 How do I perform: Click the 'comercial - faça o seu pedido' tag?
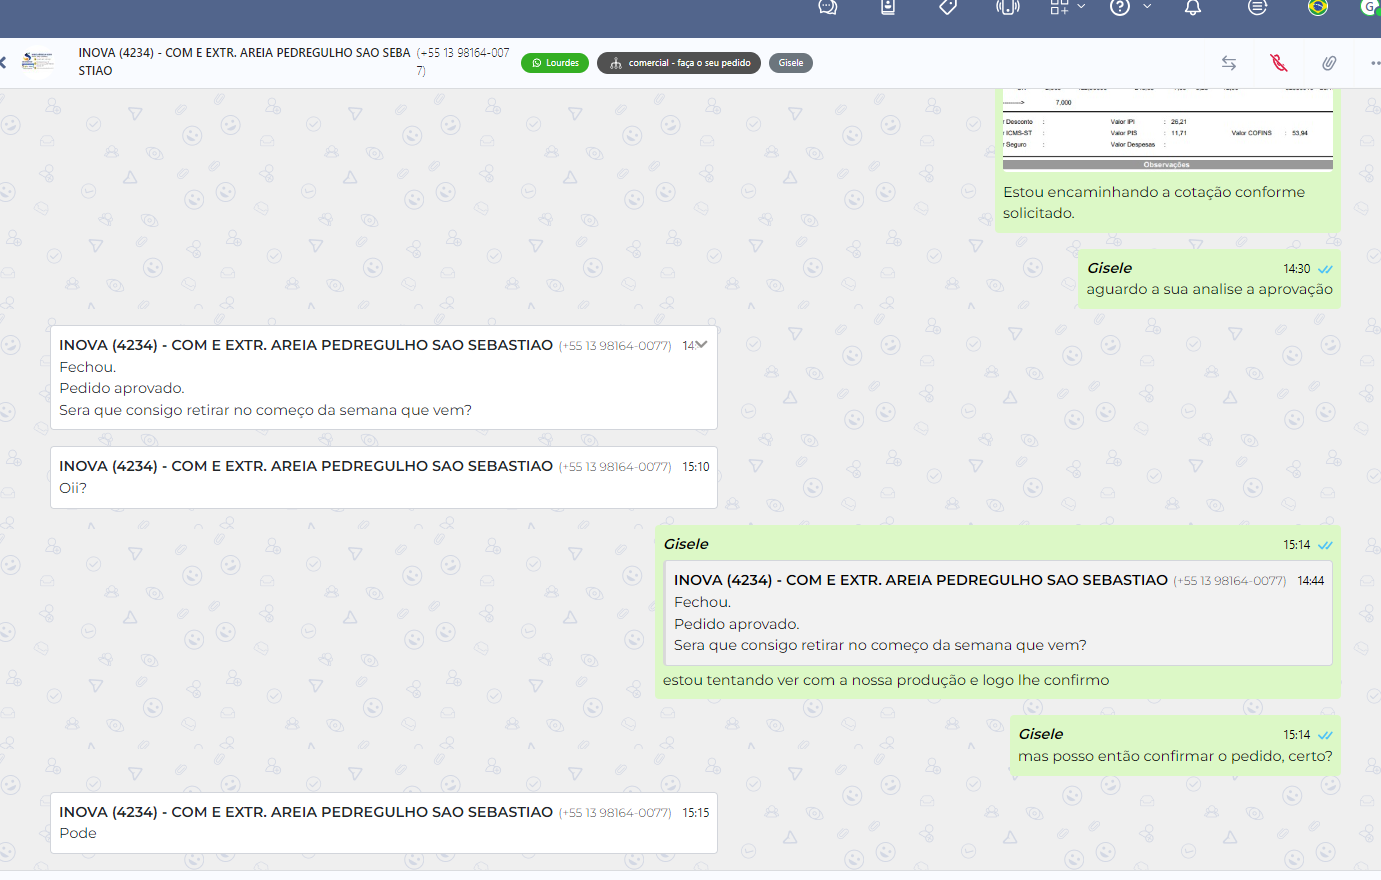pos(679,63)
